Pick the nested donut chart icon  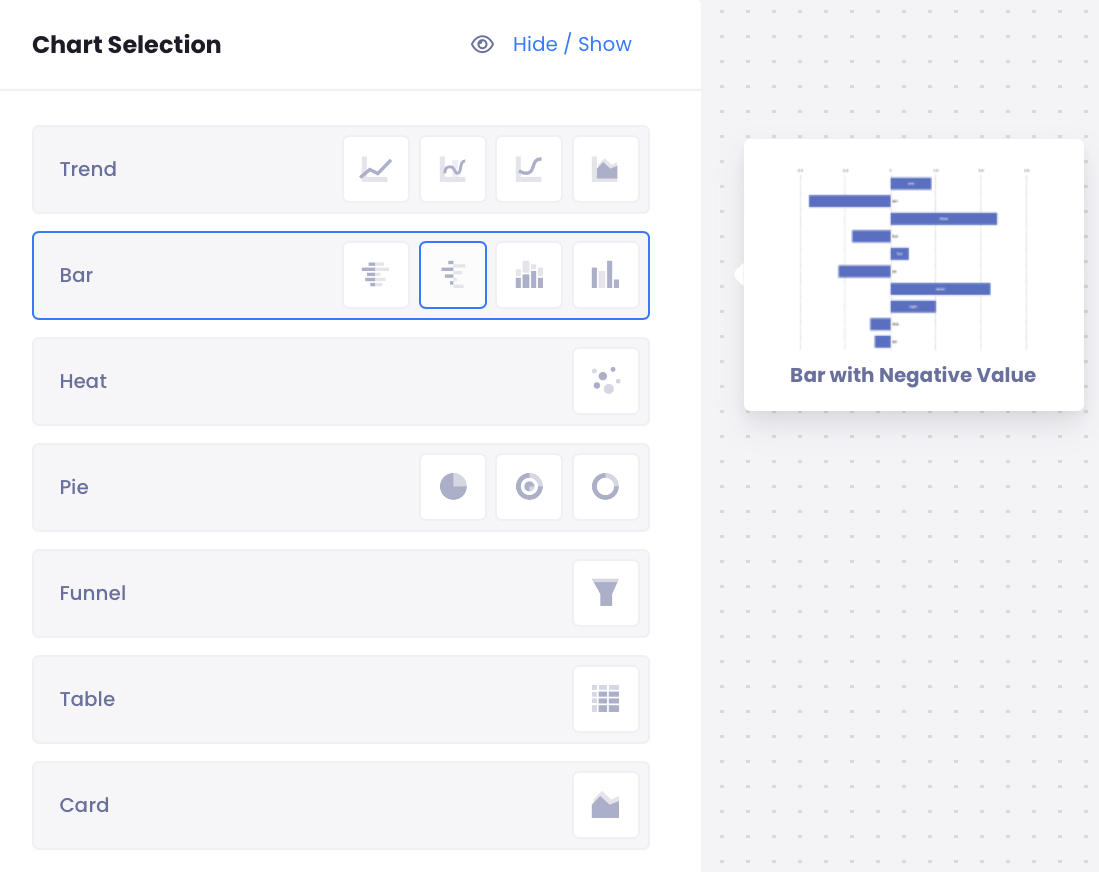click(x=529, y=487)
